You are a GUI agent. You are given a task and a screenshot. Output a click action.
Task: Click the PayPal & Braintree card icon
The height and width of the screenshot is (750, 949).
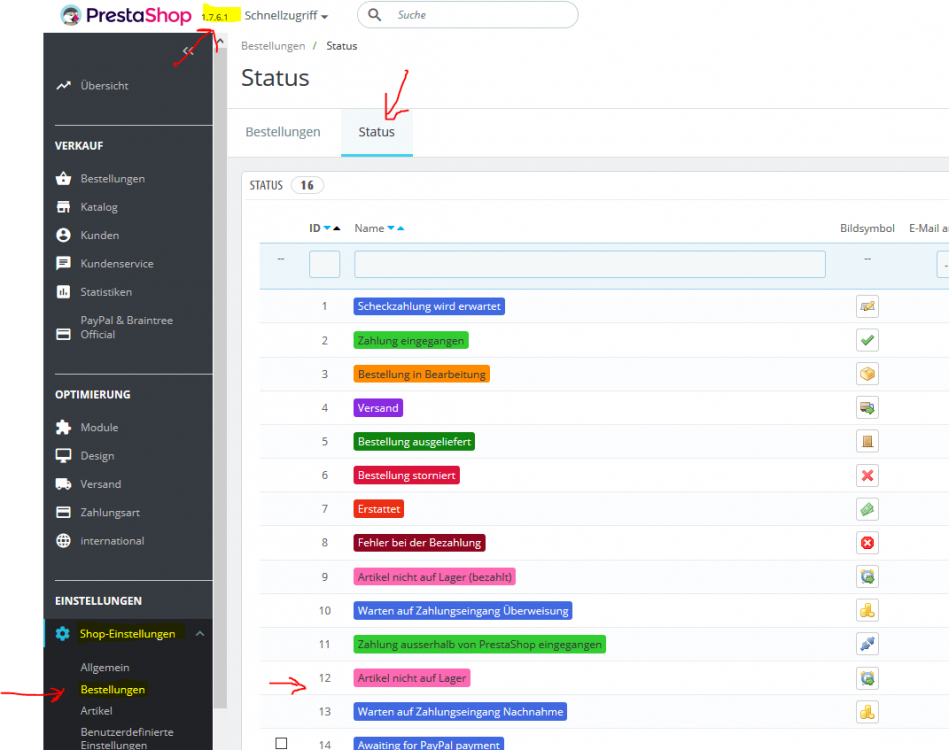[x=64, y=334]
